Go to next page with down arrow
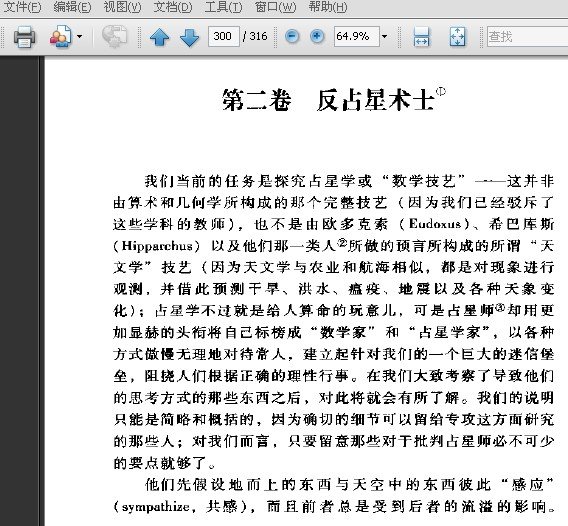This screenshot has width=568, height=526. [x=189, y=37]
